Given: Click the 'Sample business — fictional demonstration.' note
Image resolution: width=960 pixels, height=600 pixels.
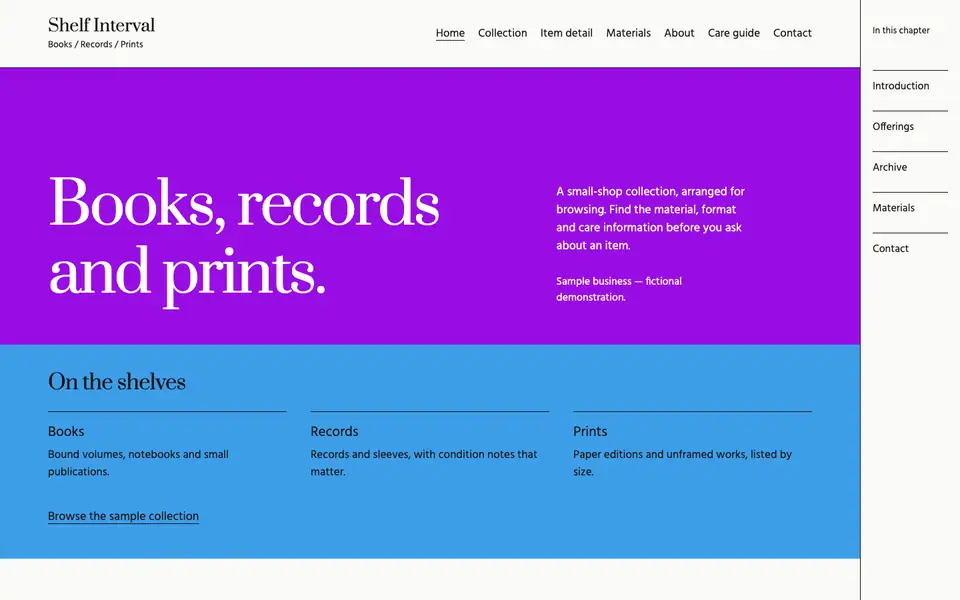Looking at the screenshot, I should pos(618,289).
